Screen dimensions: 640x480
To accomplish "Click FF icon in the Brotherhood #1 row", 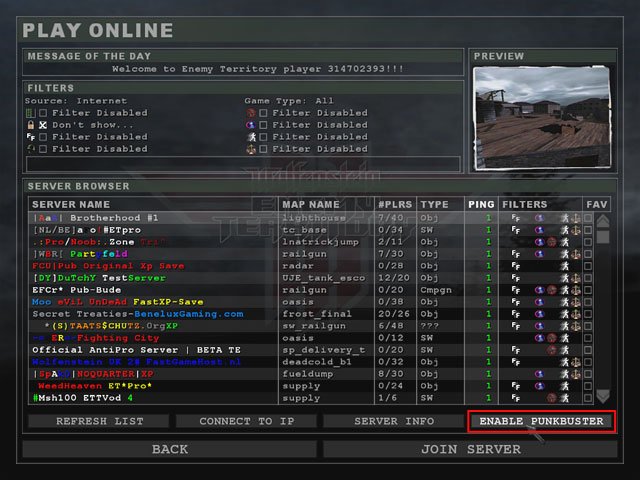I will 516,218.
